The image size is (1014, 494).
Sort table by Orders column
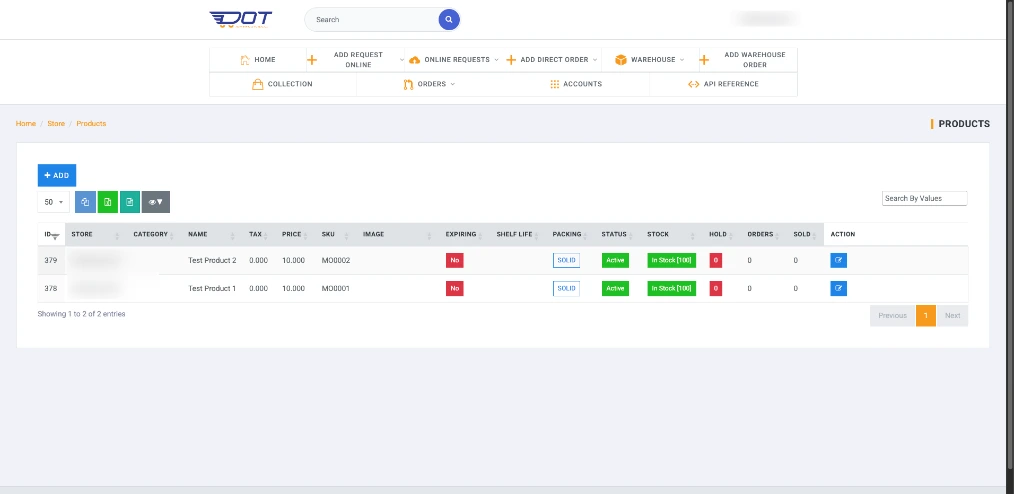tap(764, 234)
